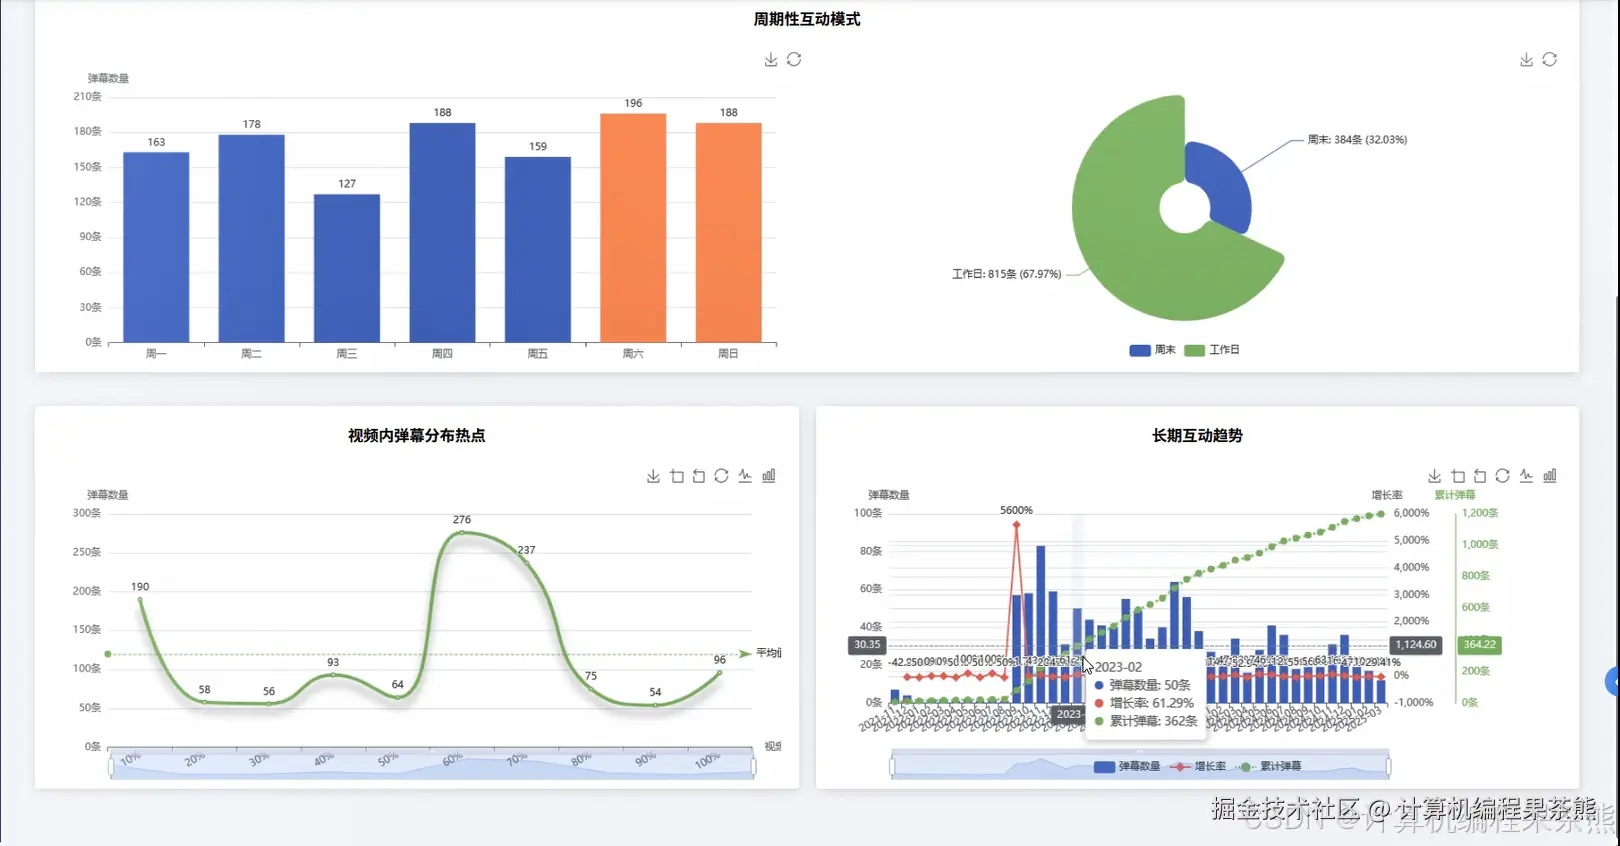Restore the pie chart to default
This screenshot has height=846, width=1620.
coord(1550,60)
